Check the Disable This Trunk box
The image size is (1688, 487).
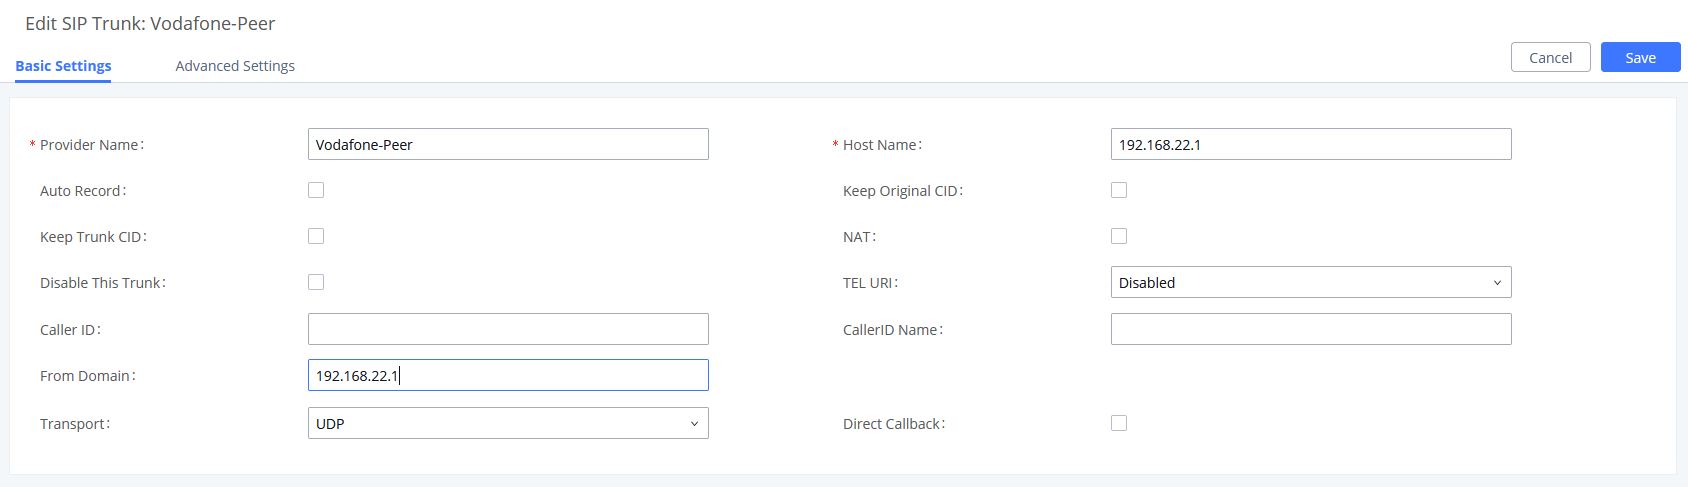[316, 282]
